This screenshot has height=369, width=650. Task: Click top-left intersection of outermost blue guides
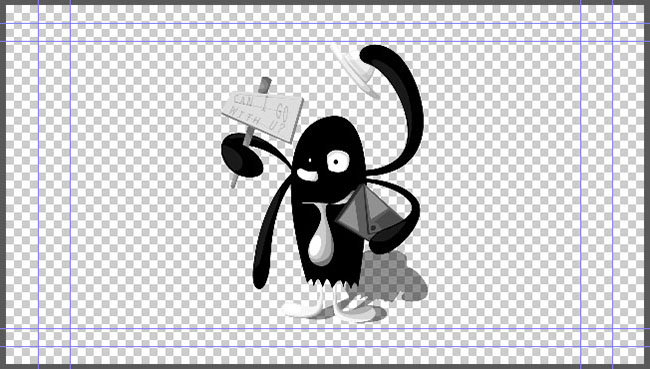[x=38, y=23]
